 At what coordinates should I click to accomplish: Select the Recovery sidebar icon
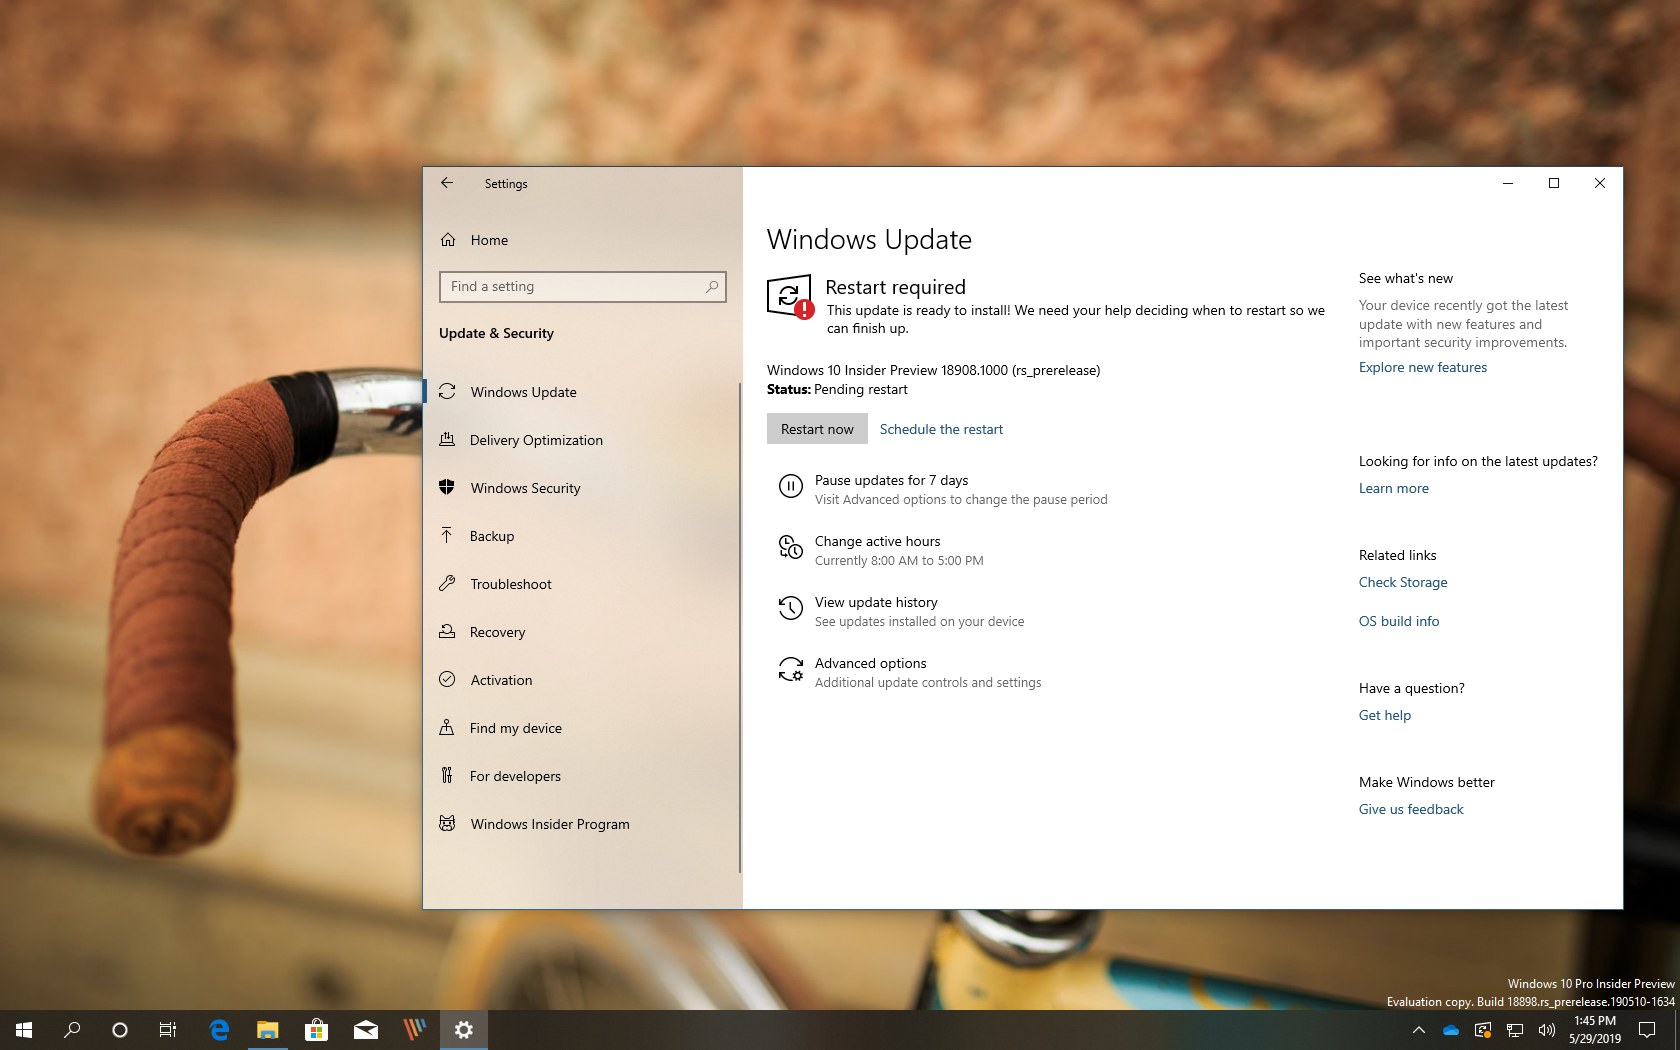[x=447, y=632]
